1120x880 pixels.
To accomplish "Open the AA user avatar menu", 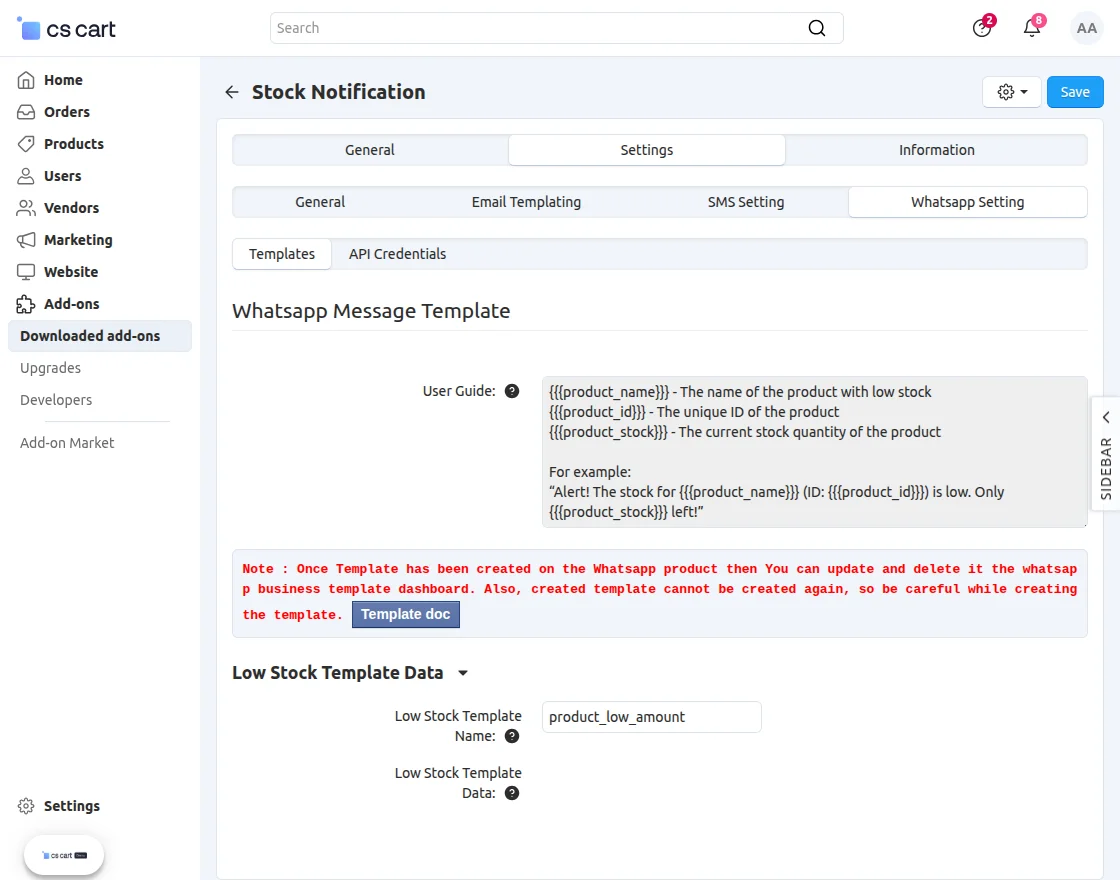I will [x=1087, y=28].
